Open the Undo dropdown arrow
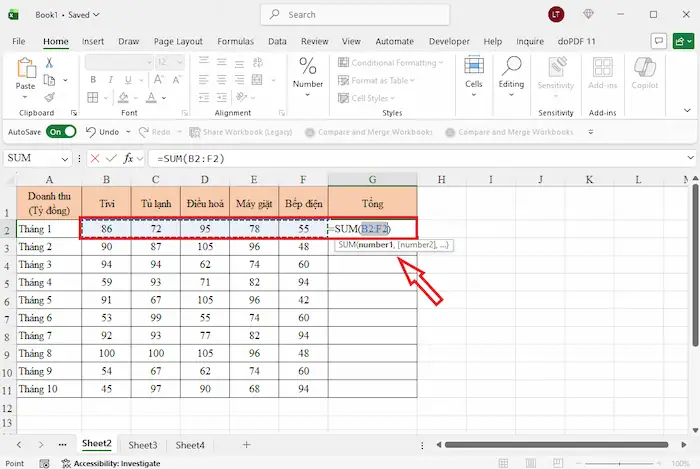Screen dimensions: 700x469 coord(127,132)
